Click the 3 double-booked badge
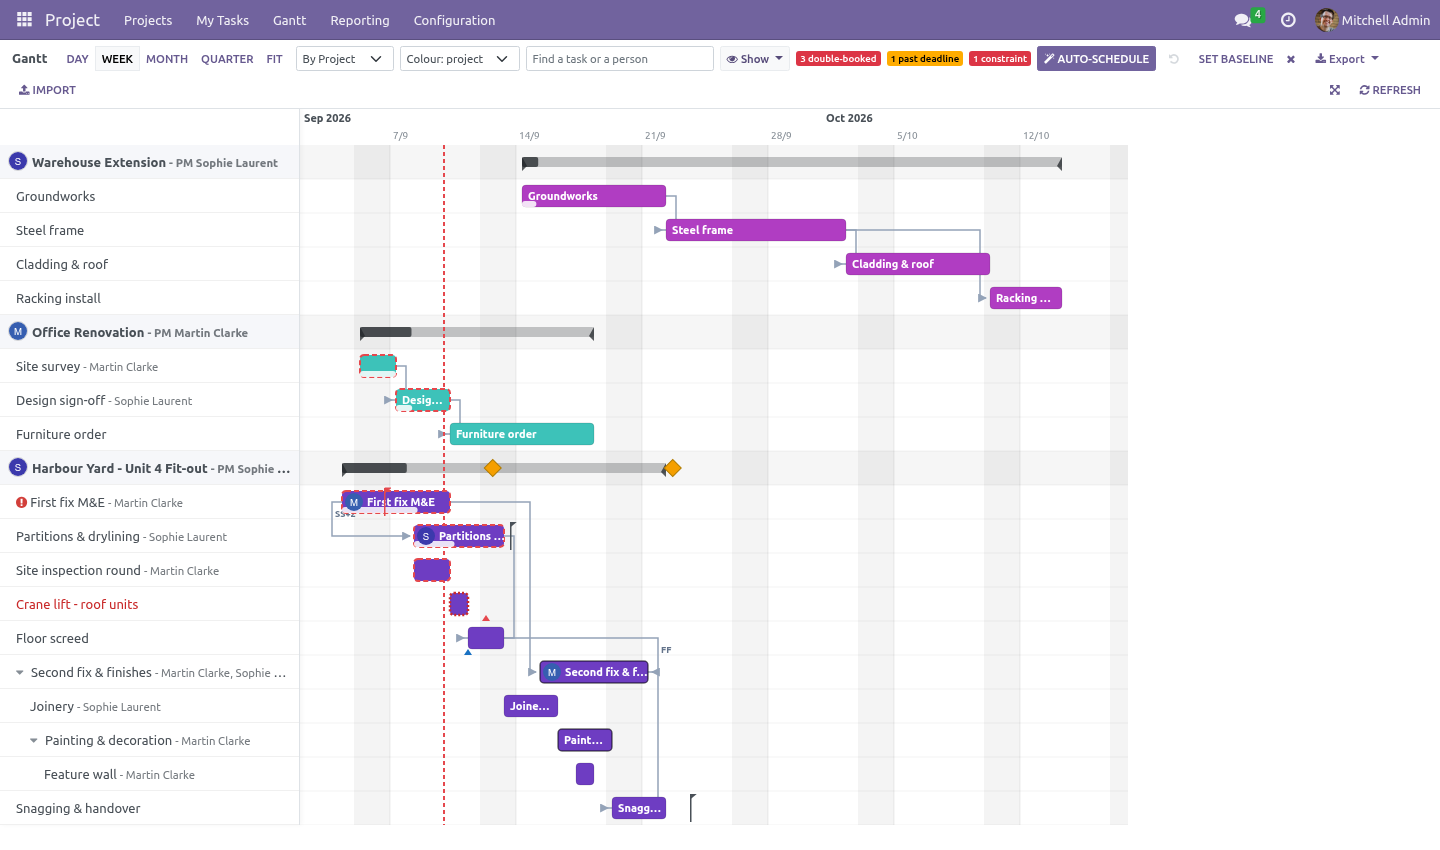The width and height of the screenshot is (1440, 850). click(x=838, y=59)
